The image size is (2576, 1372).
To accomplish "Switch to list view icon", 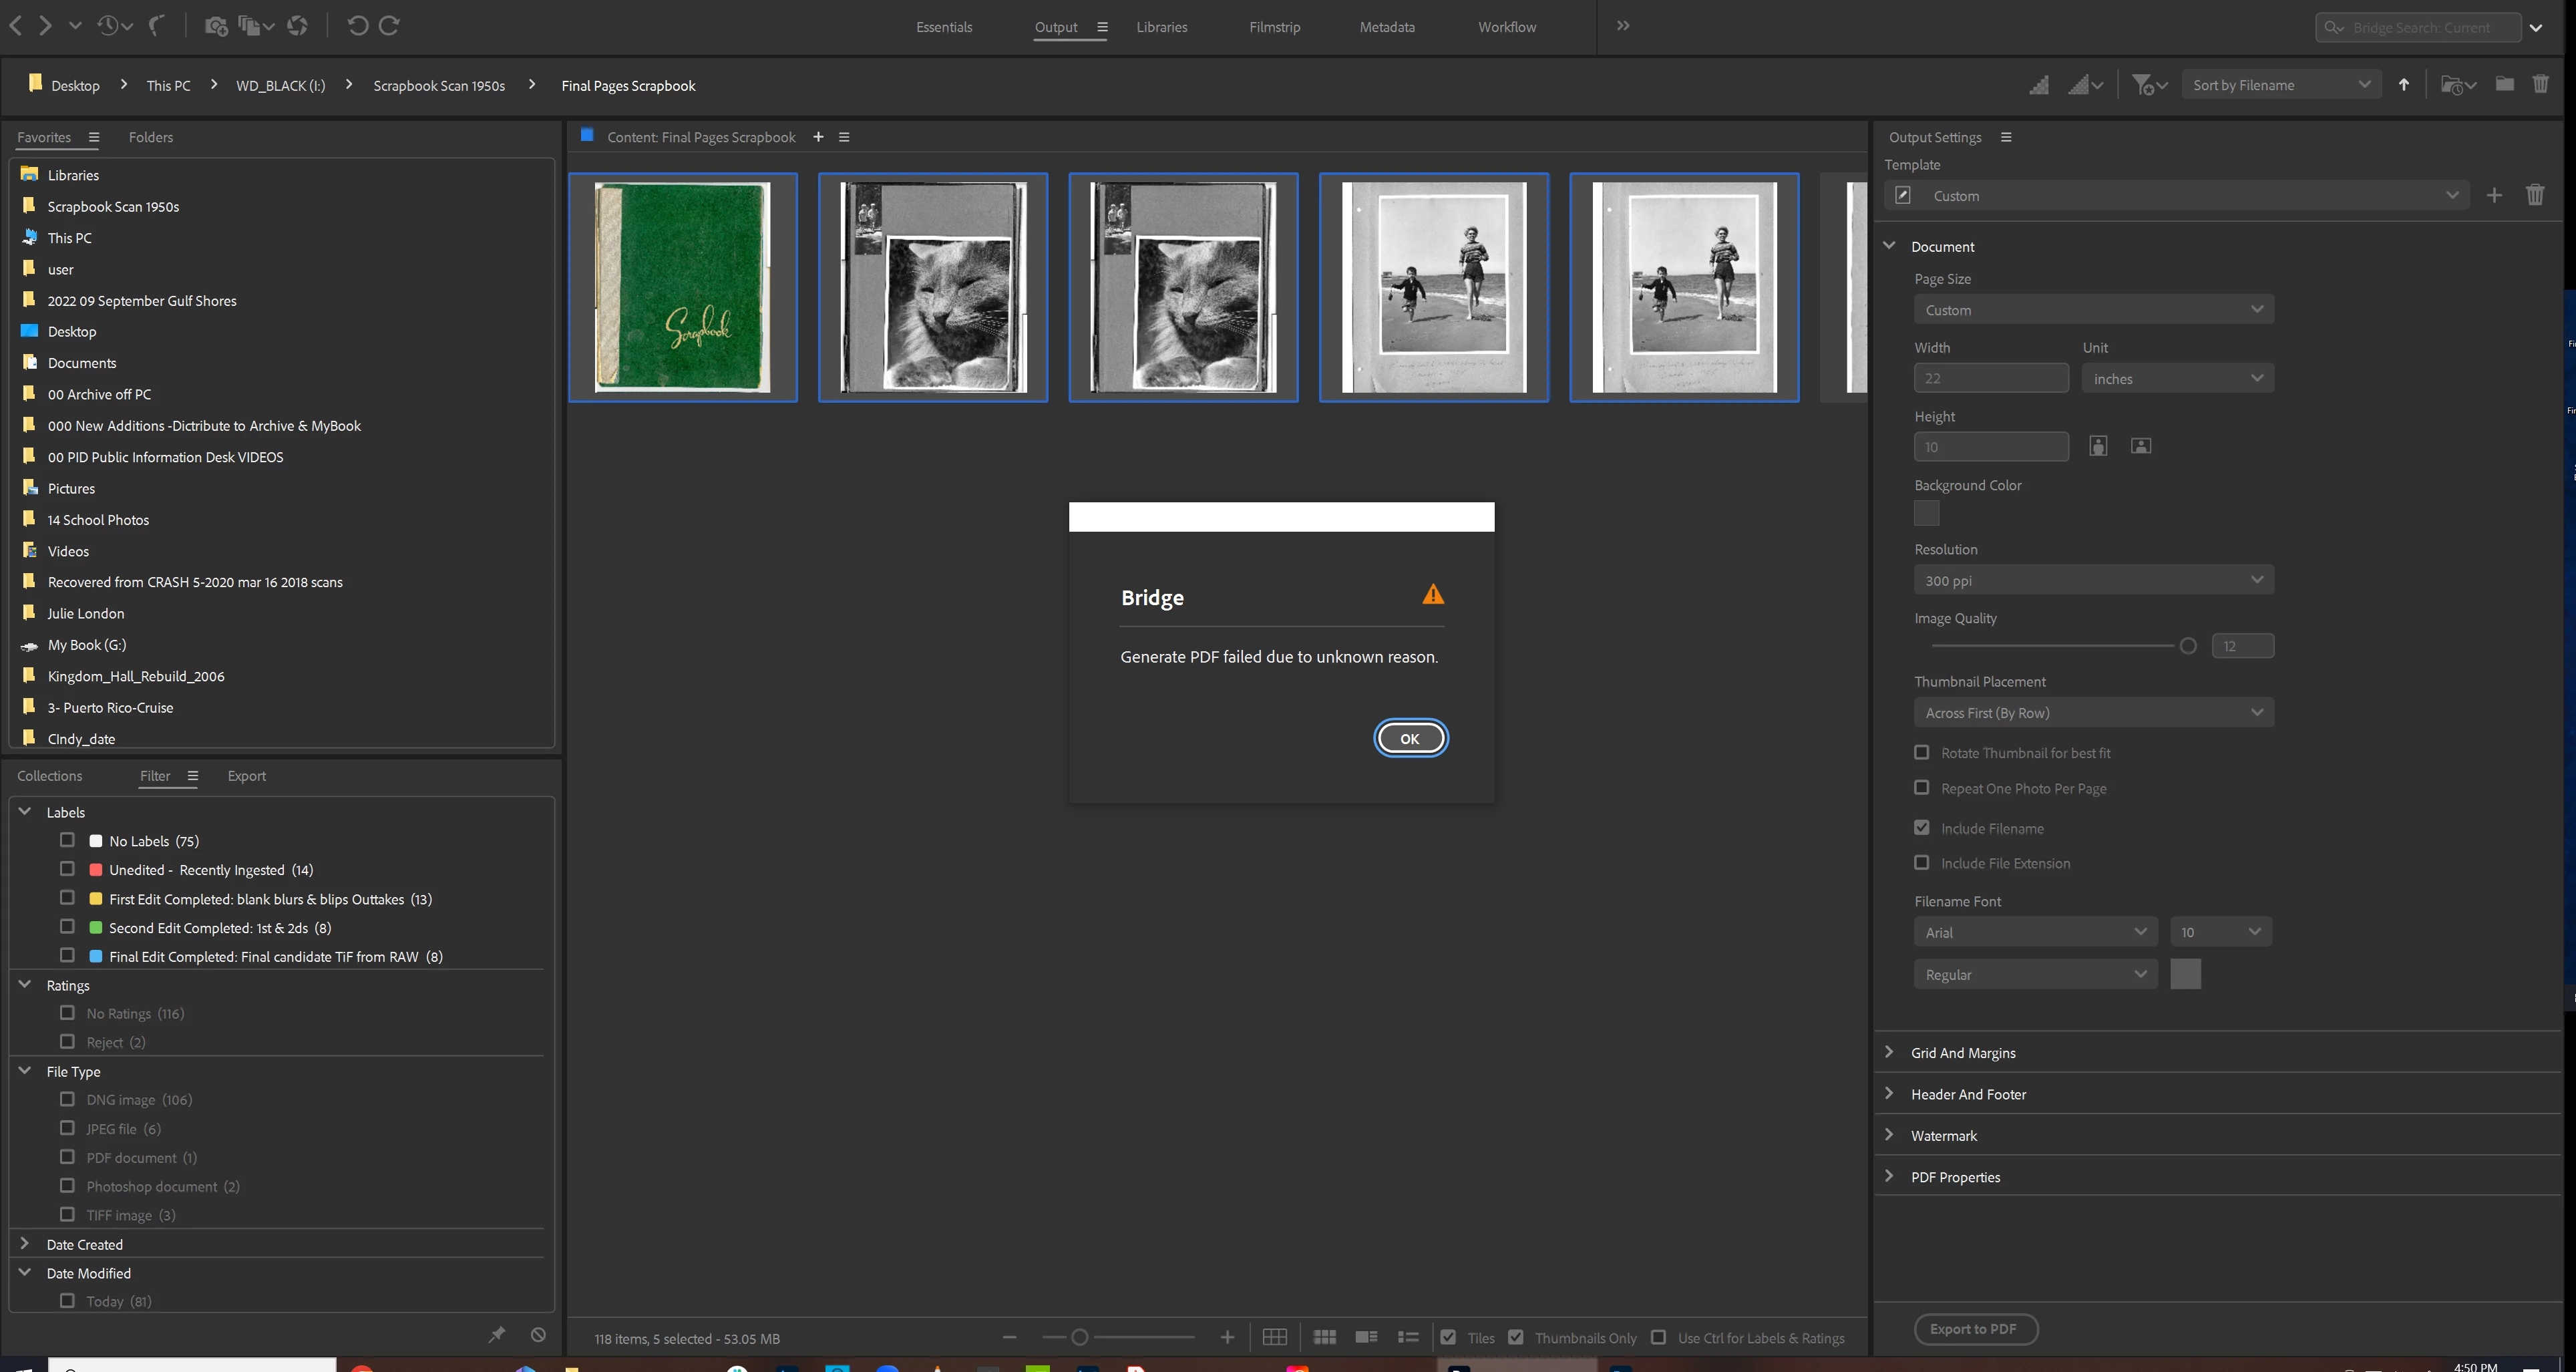I will click(x=1408, y=1338).
